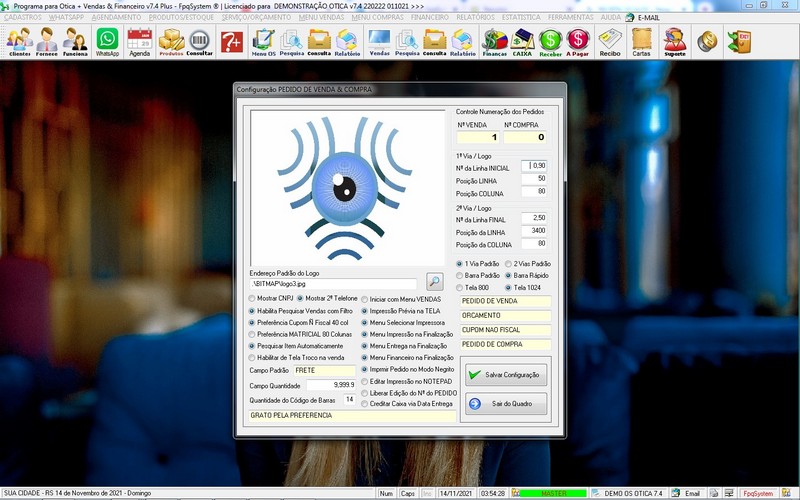Click the Sair do Quadro button
Screen dimensions: 800x500
[505, 403]
